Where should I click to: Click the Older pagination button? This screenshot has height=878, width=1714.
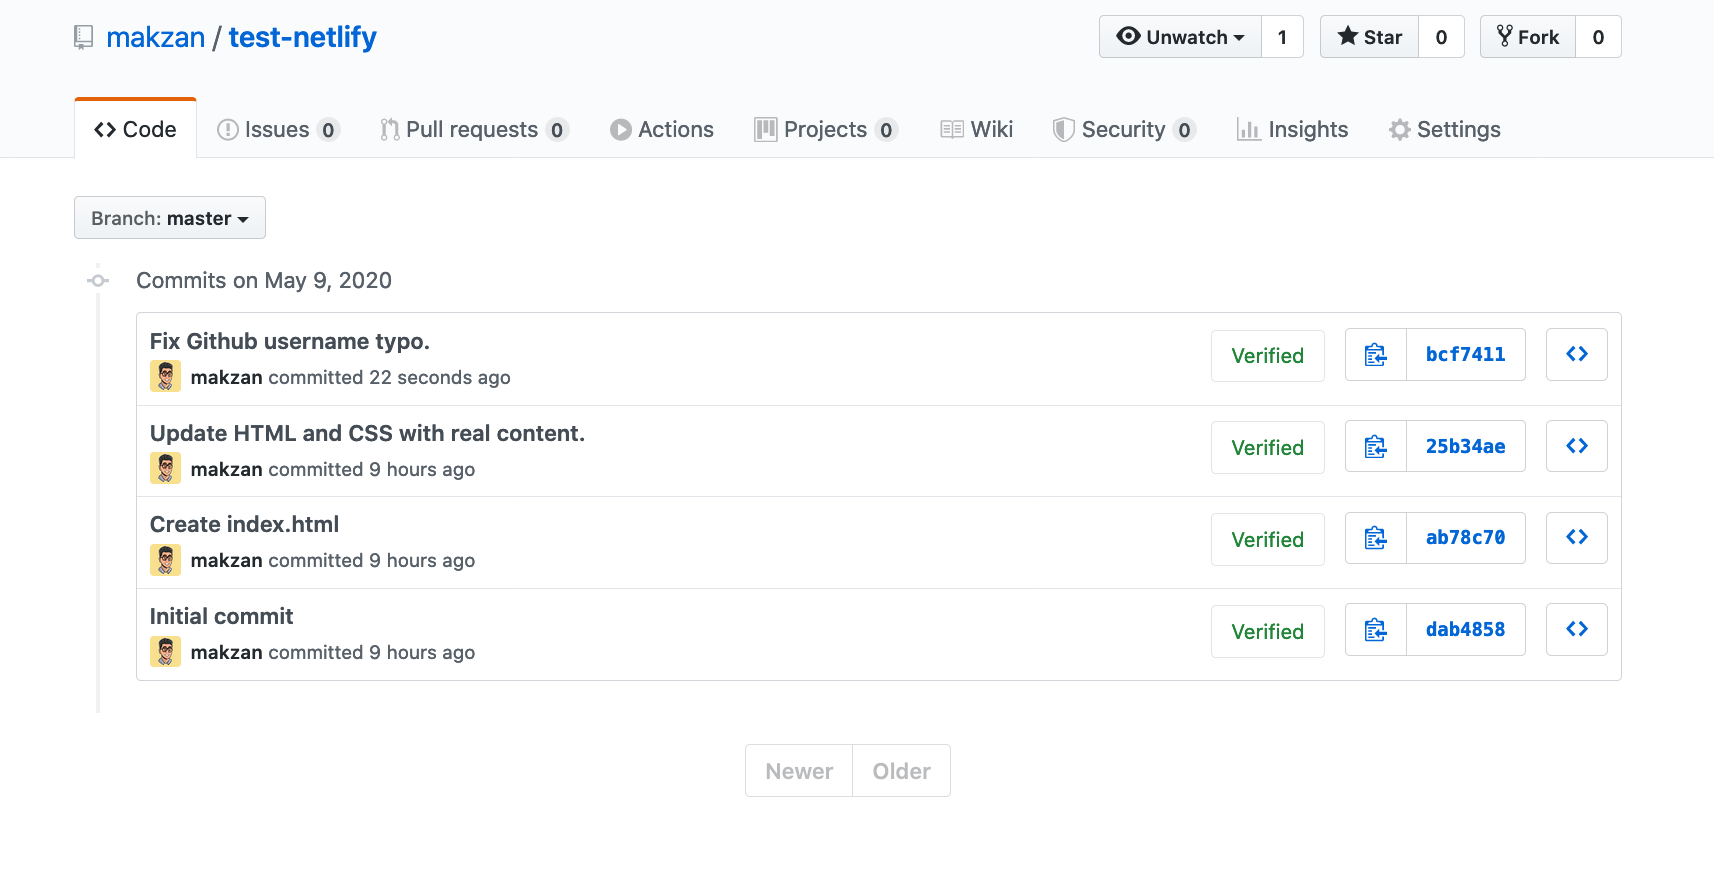[x=901, y=771]
